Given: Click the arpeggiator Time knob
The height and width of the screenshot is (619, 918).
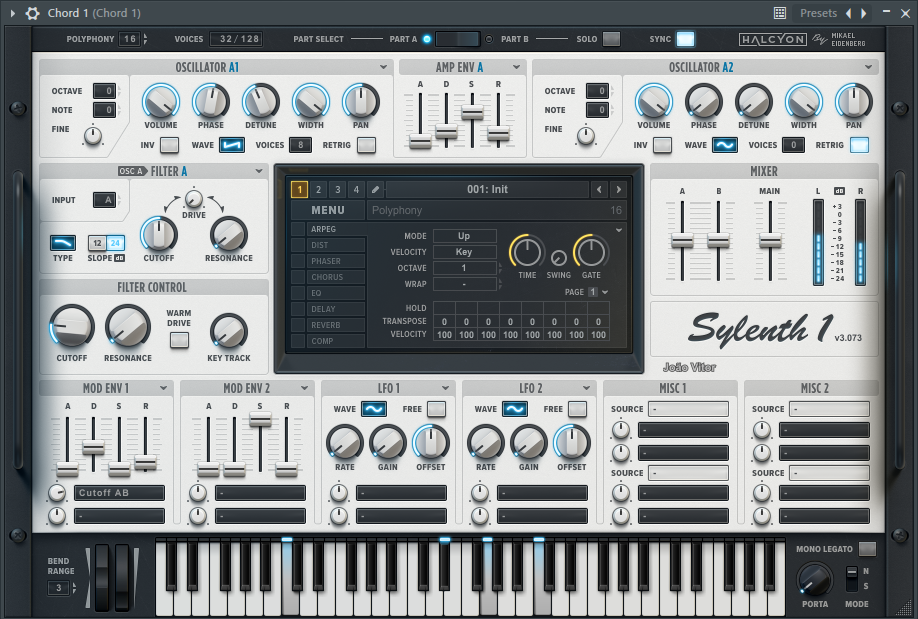Looking at the screenshot, I should click(x=527, y=252).
